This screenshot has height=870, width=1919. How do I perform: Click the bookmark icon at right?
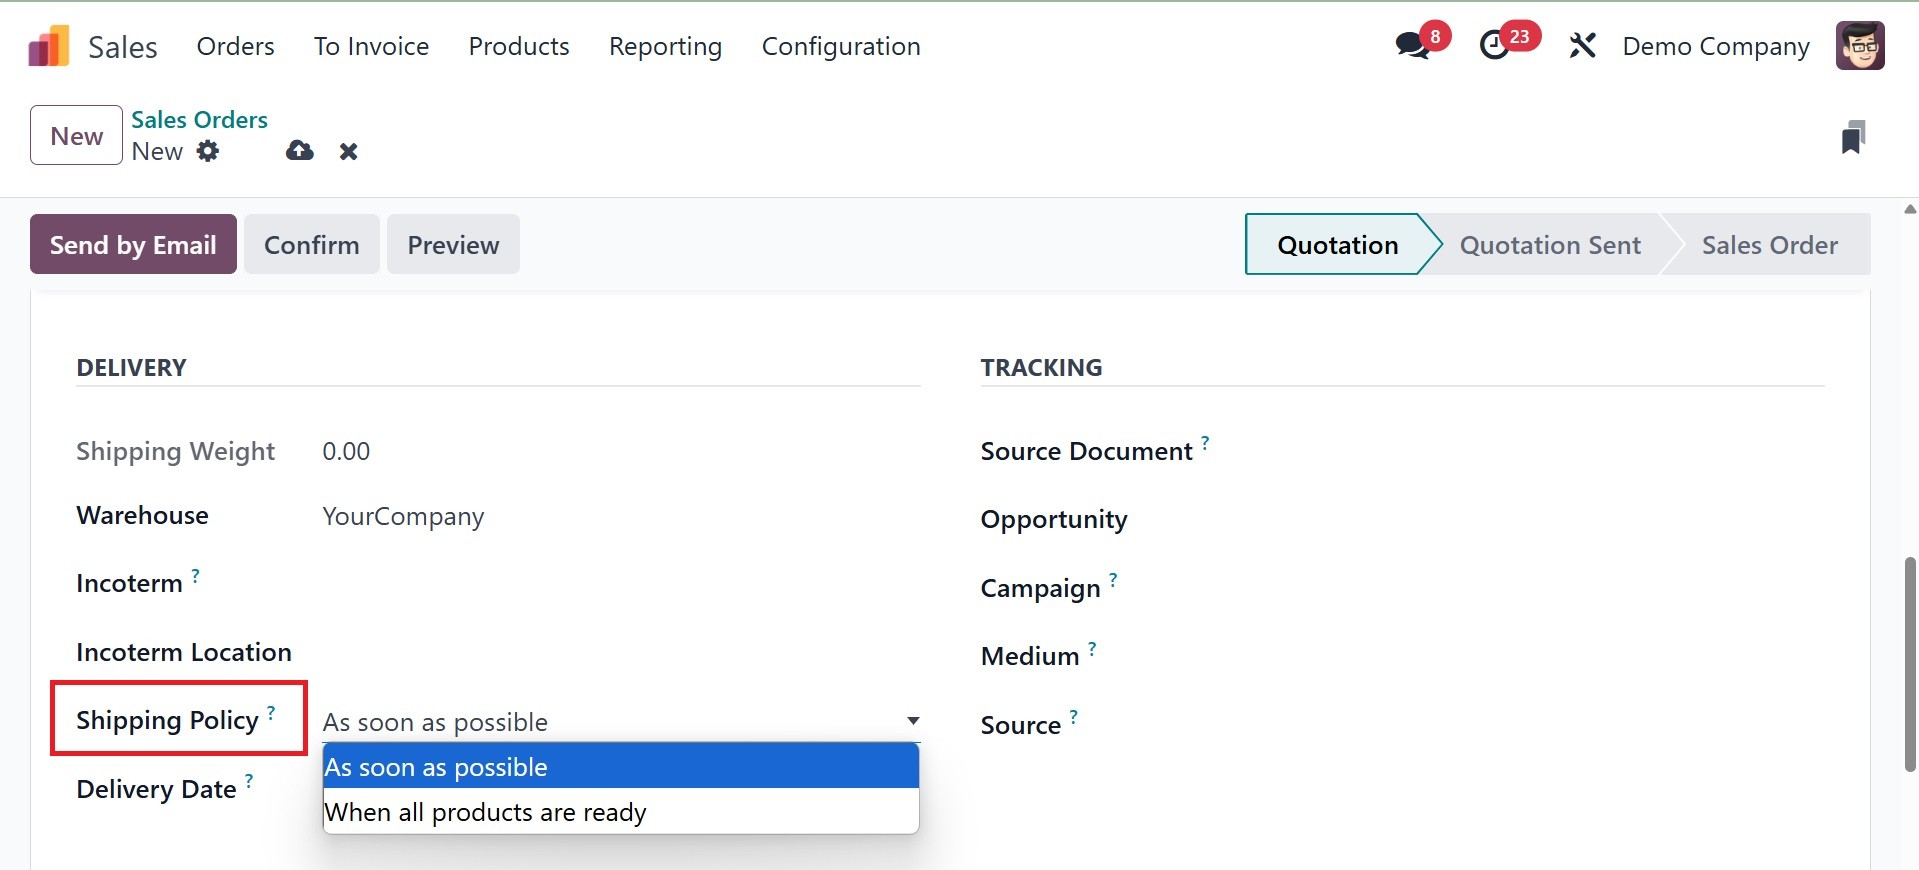tap(1852, 137)
